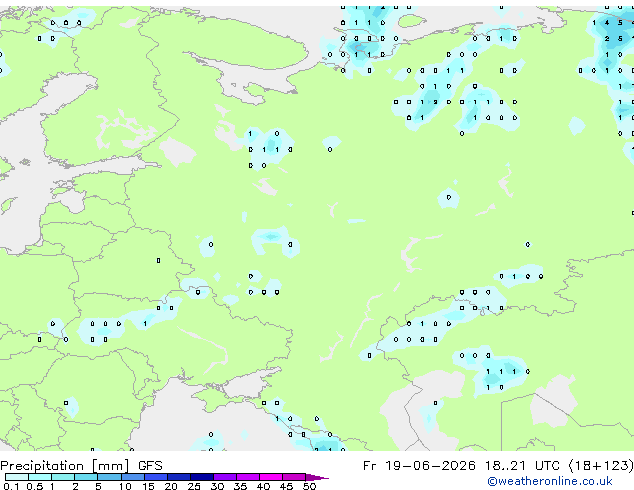
Task: Click the date '19-06-2026' in the map footer
Action: tap(430, 466)
